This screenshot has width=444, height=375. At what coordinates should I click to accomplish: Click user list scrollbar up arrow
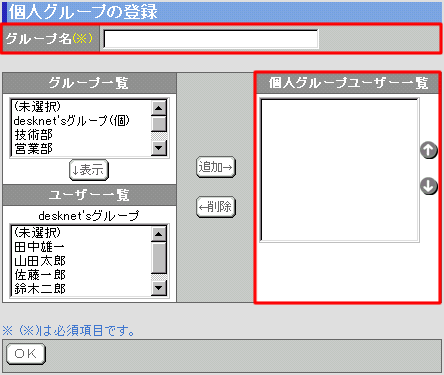[159, 234]
